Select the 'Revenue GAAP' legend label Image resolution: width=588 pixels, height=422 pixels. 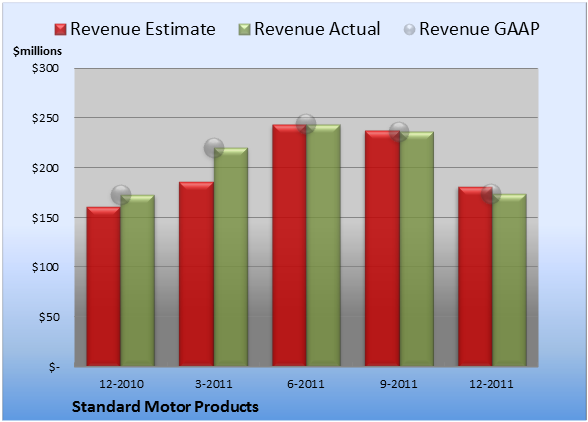click(479, 29)
